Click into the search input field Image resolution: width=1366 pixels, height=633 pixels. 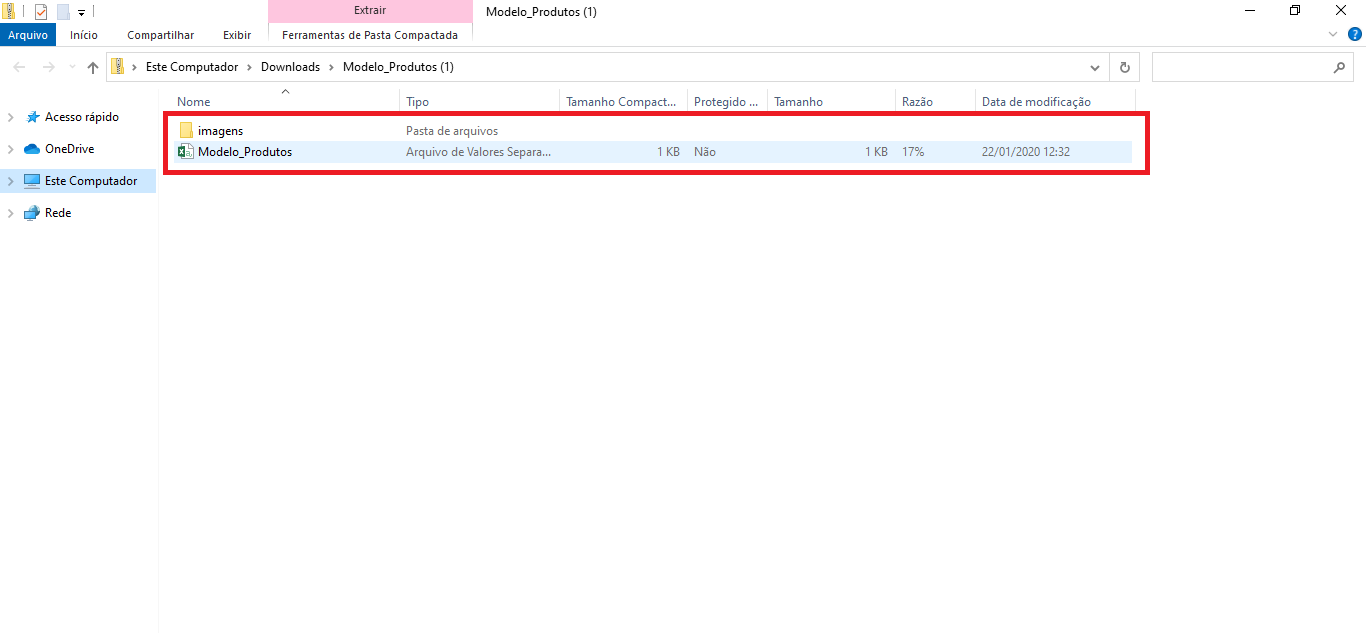[1240, 67]
